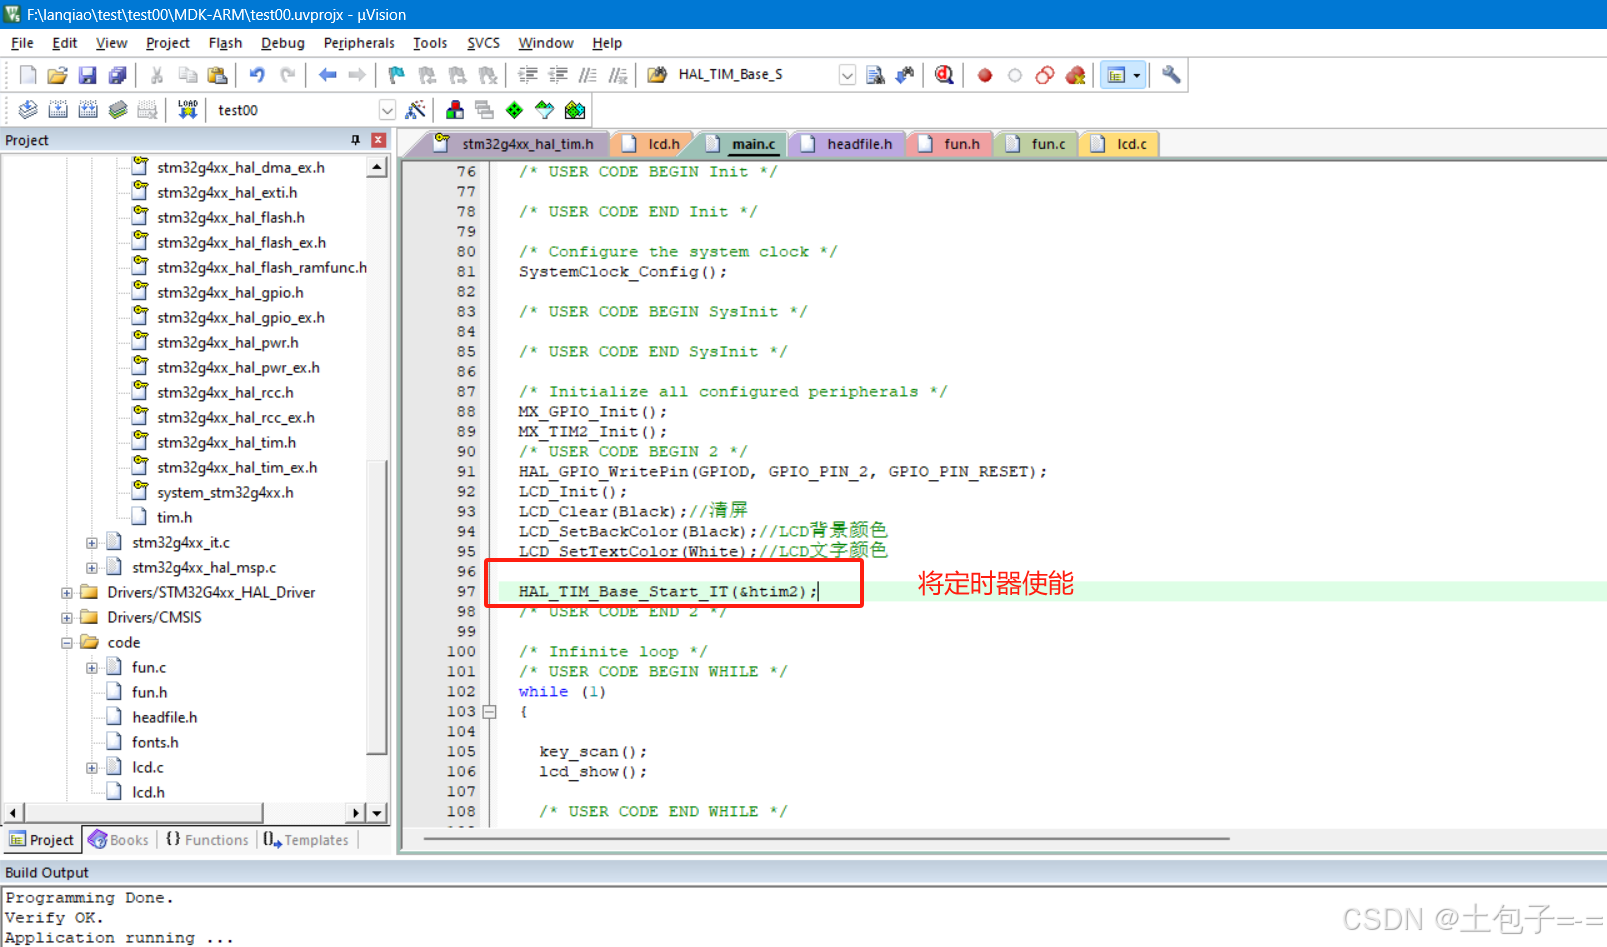Click project tree horizontal scrollbar right arrow
Viewport: 1607px width, 947px height.
(356, 813)
